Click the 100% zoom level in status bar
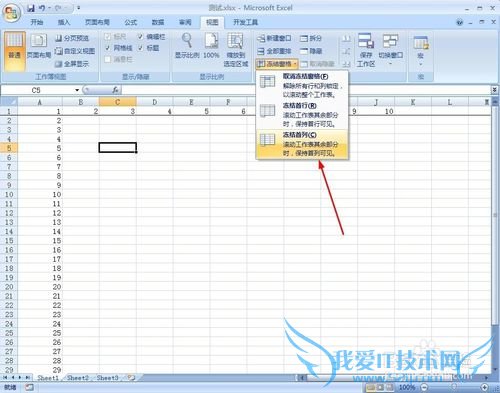The height and width of the screenshot is (393, 500). 407,387
